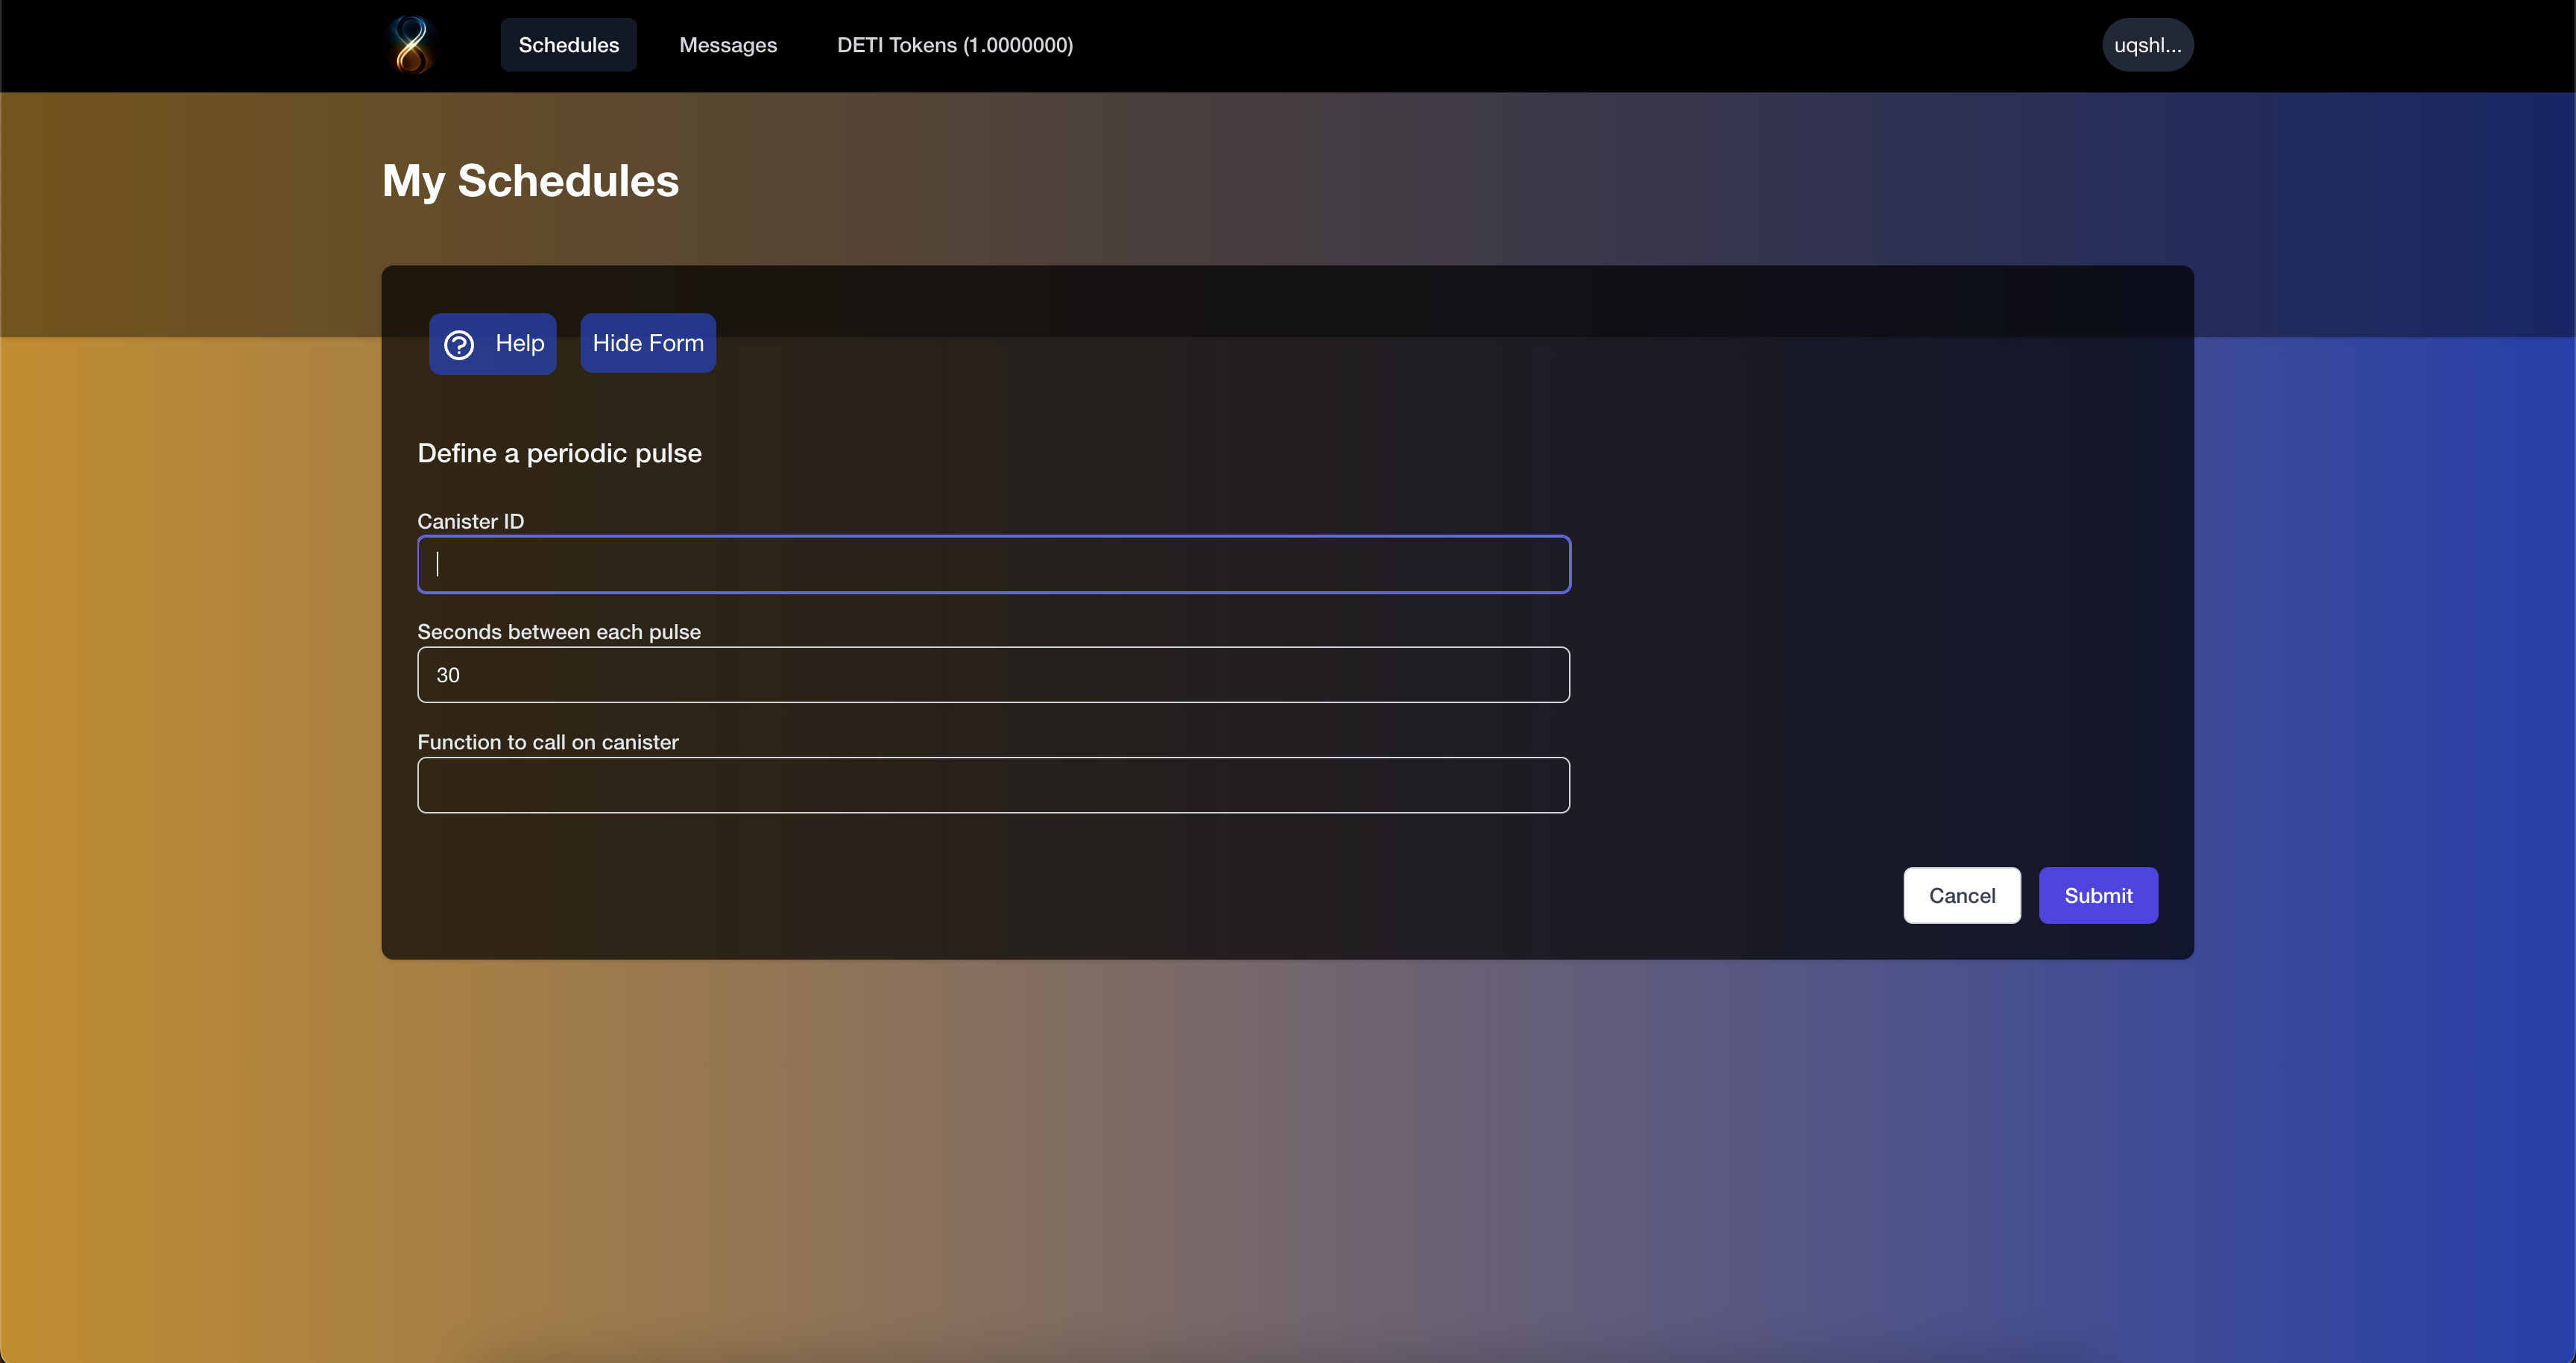Switch to the Messages tab
Viewport: 2576px width, 1363px height.
coord(727,45)
